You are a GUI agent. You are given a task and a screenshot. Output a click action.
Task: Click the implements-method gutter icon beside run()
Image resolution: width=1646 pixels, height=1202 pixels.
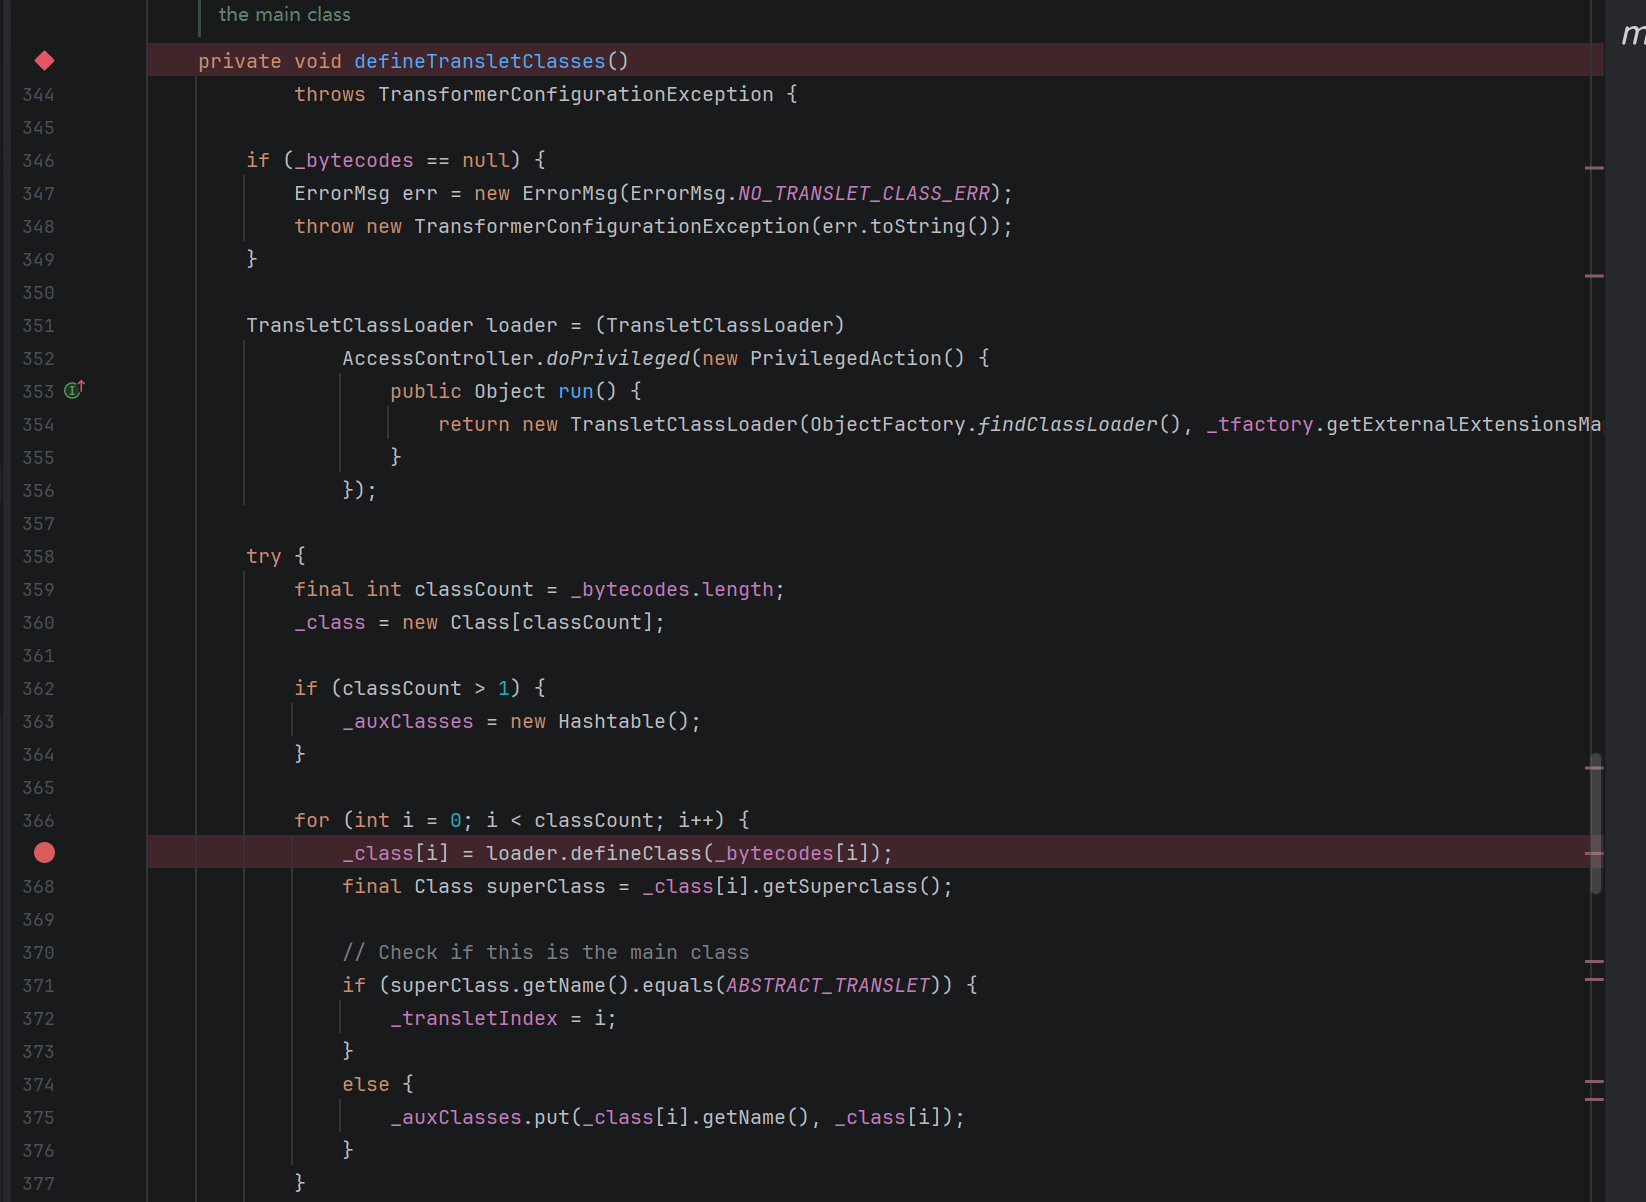(x=75, y=390)
